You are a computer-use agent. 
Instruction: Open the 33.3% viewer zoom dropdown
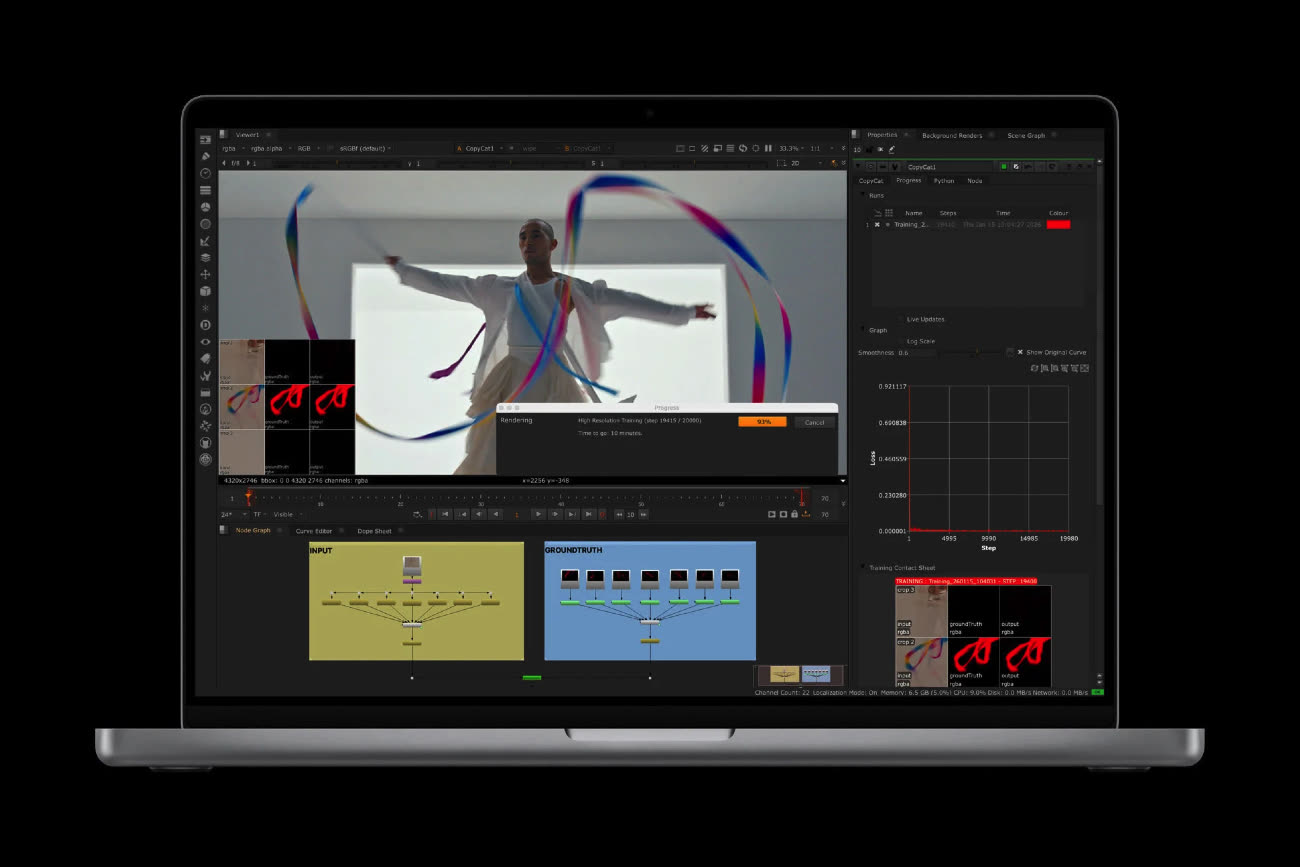pos(791,148)
